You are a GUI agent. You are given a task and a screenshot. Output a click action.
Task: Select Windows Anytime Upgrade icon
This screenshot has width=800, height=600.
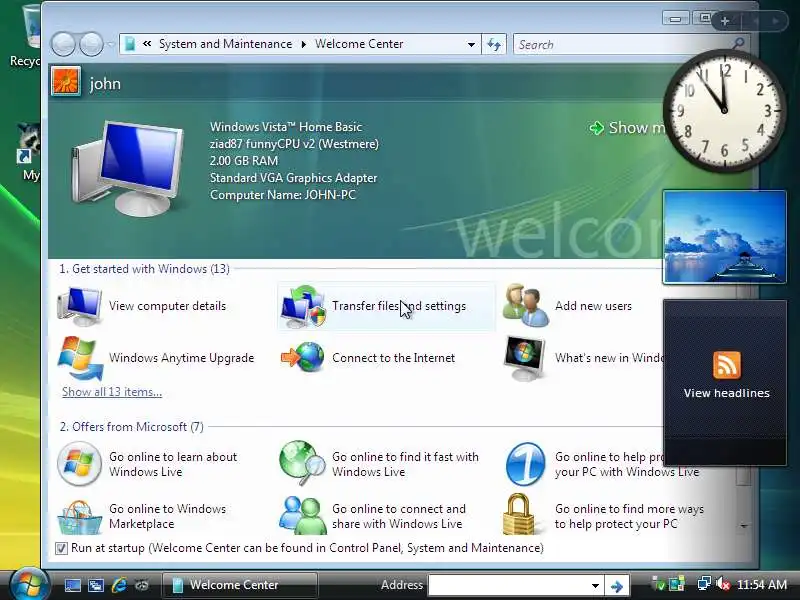[80, 358]
